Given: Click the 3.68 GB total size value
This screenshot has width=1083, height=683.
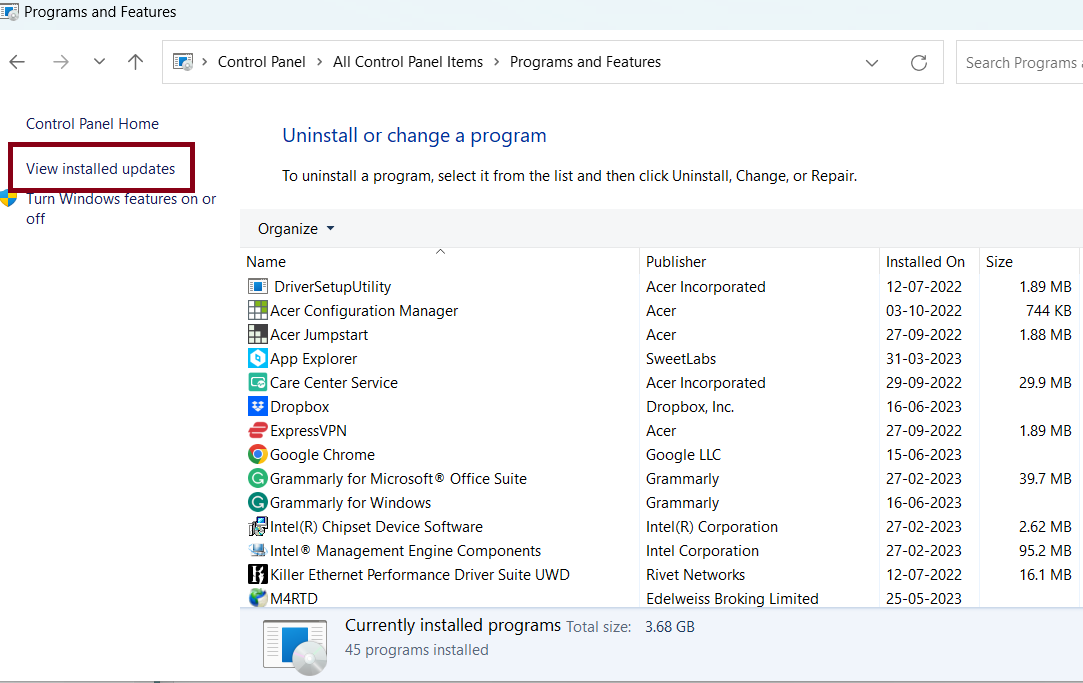Looking at the screenshot, I should (670, 627).
